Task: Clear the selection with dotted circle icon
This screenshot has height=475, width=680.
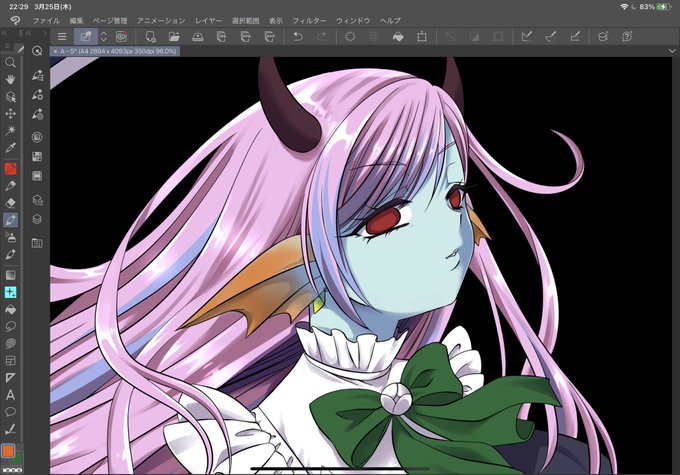Action: (x=350, y=36)
